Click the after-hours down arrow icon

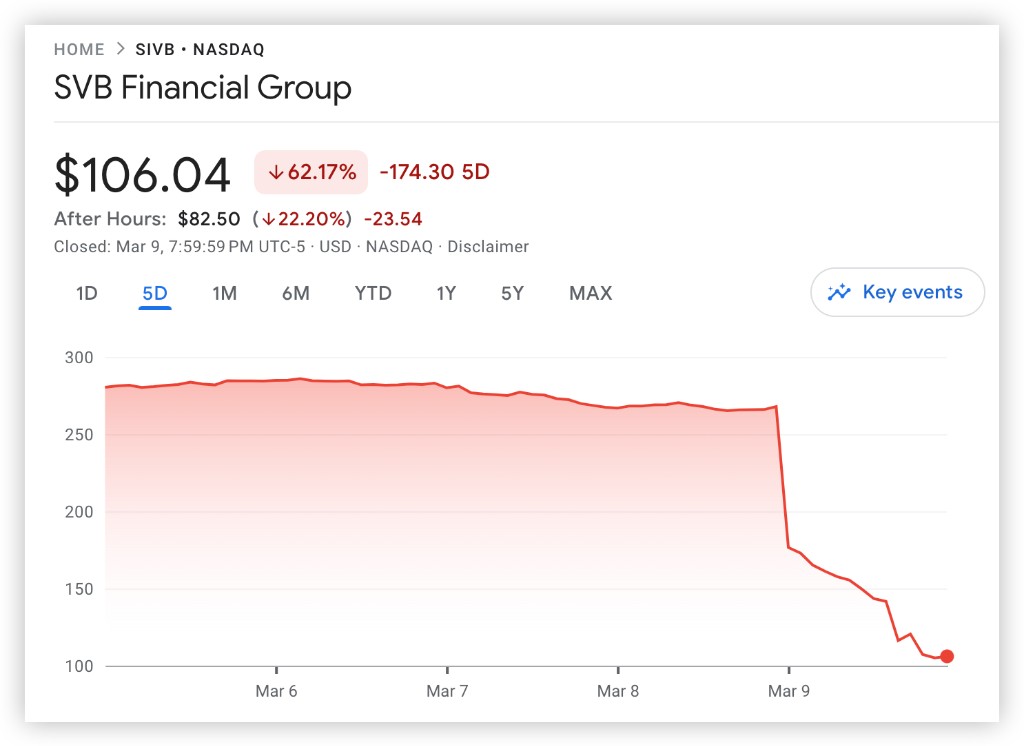269,219
